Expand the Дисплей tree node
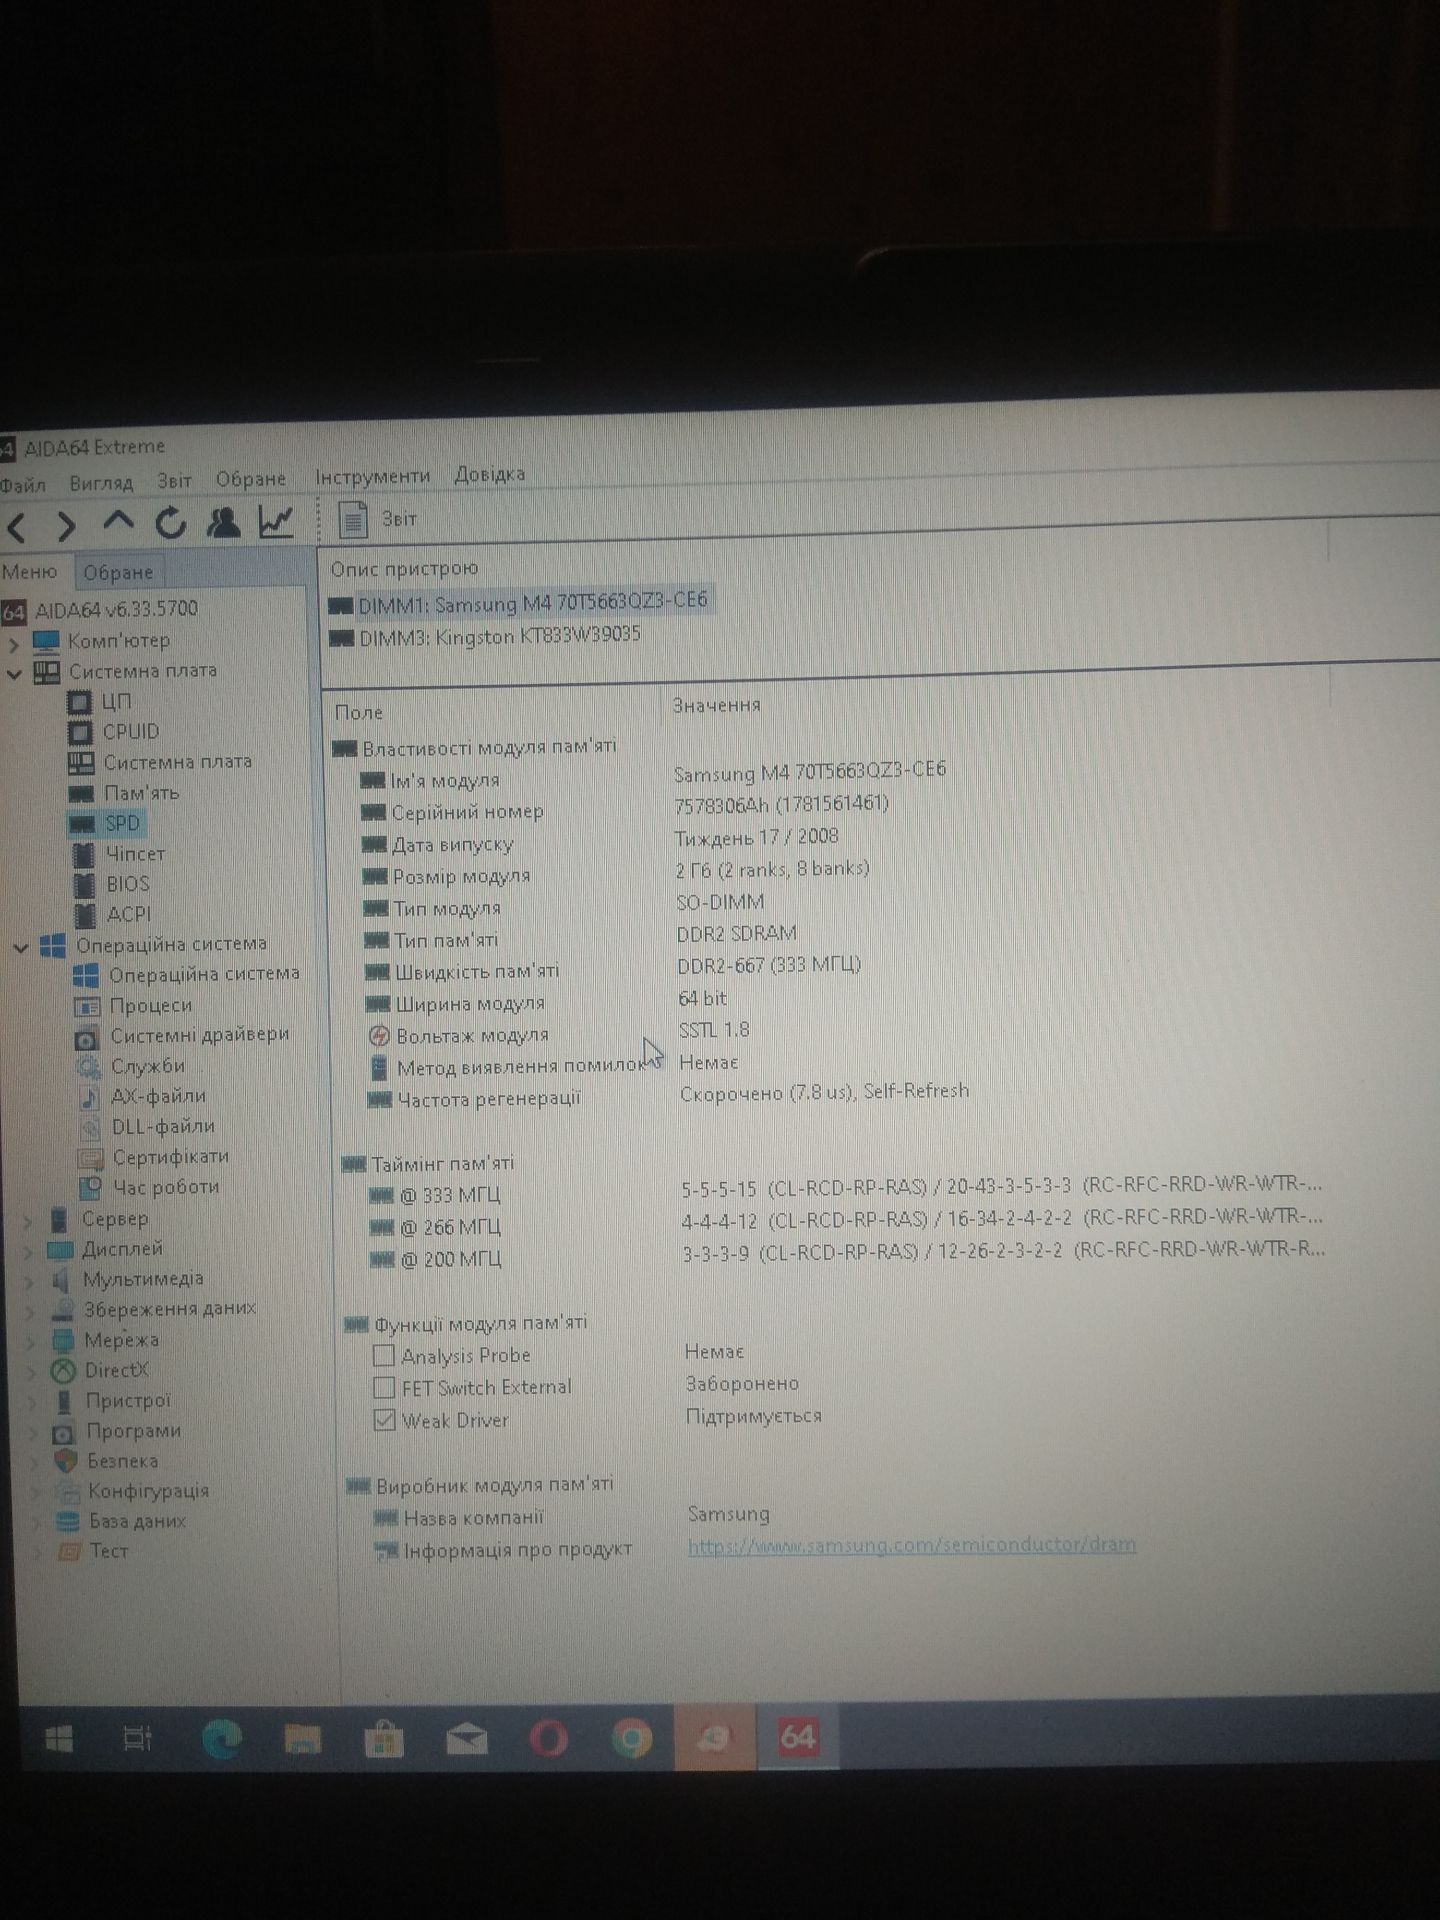Viewport: 1440px width, 1920px height. (x=28, y=1251)
